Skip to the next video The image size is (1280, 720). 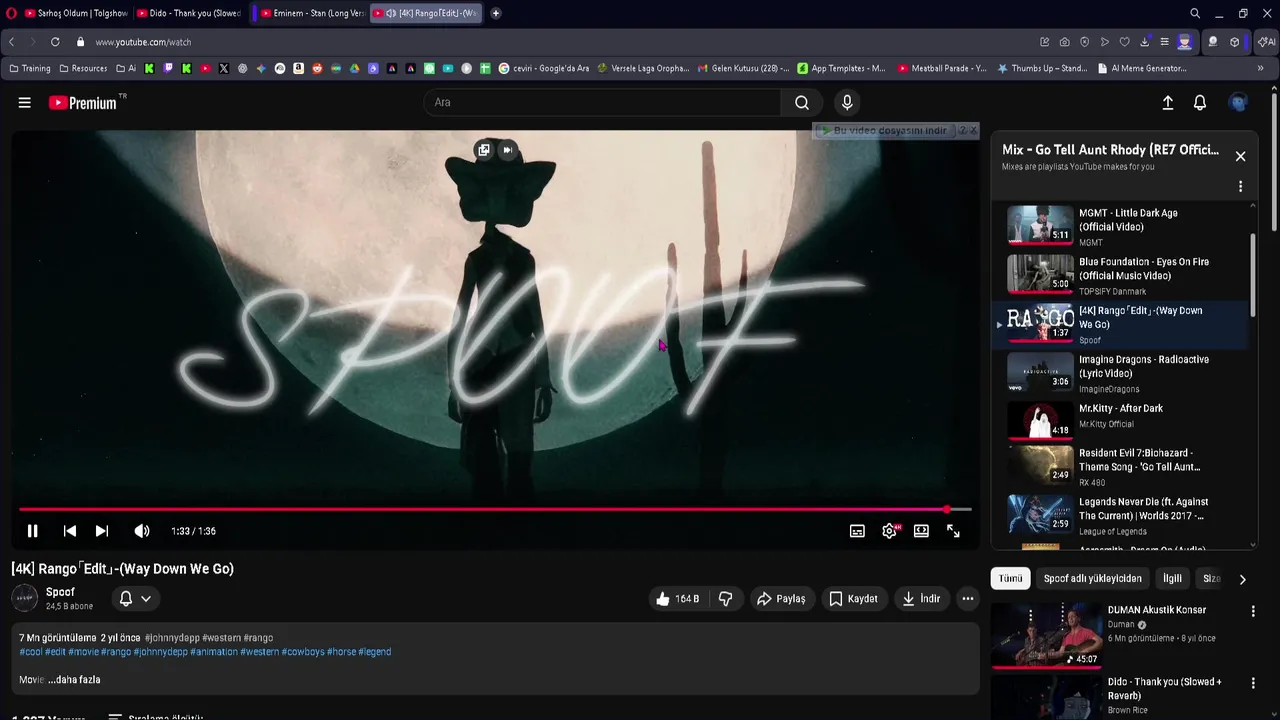coord(102,531)
